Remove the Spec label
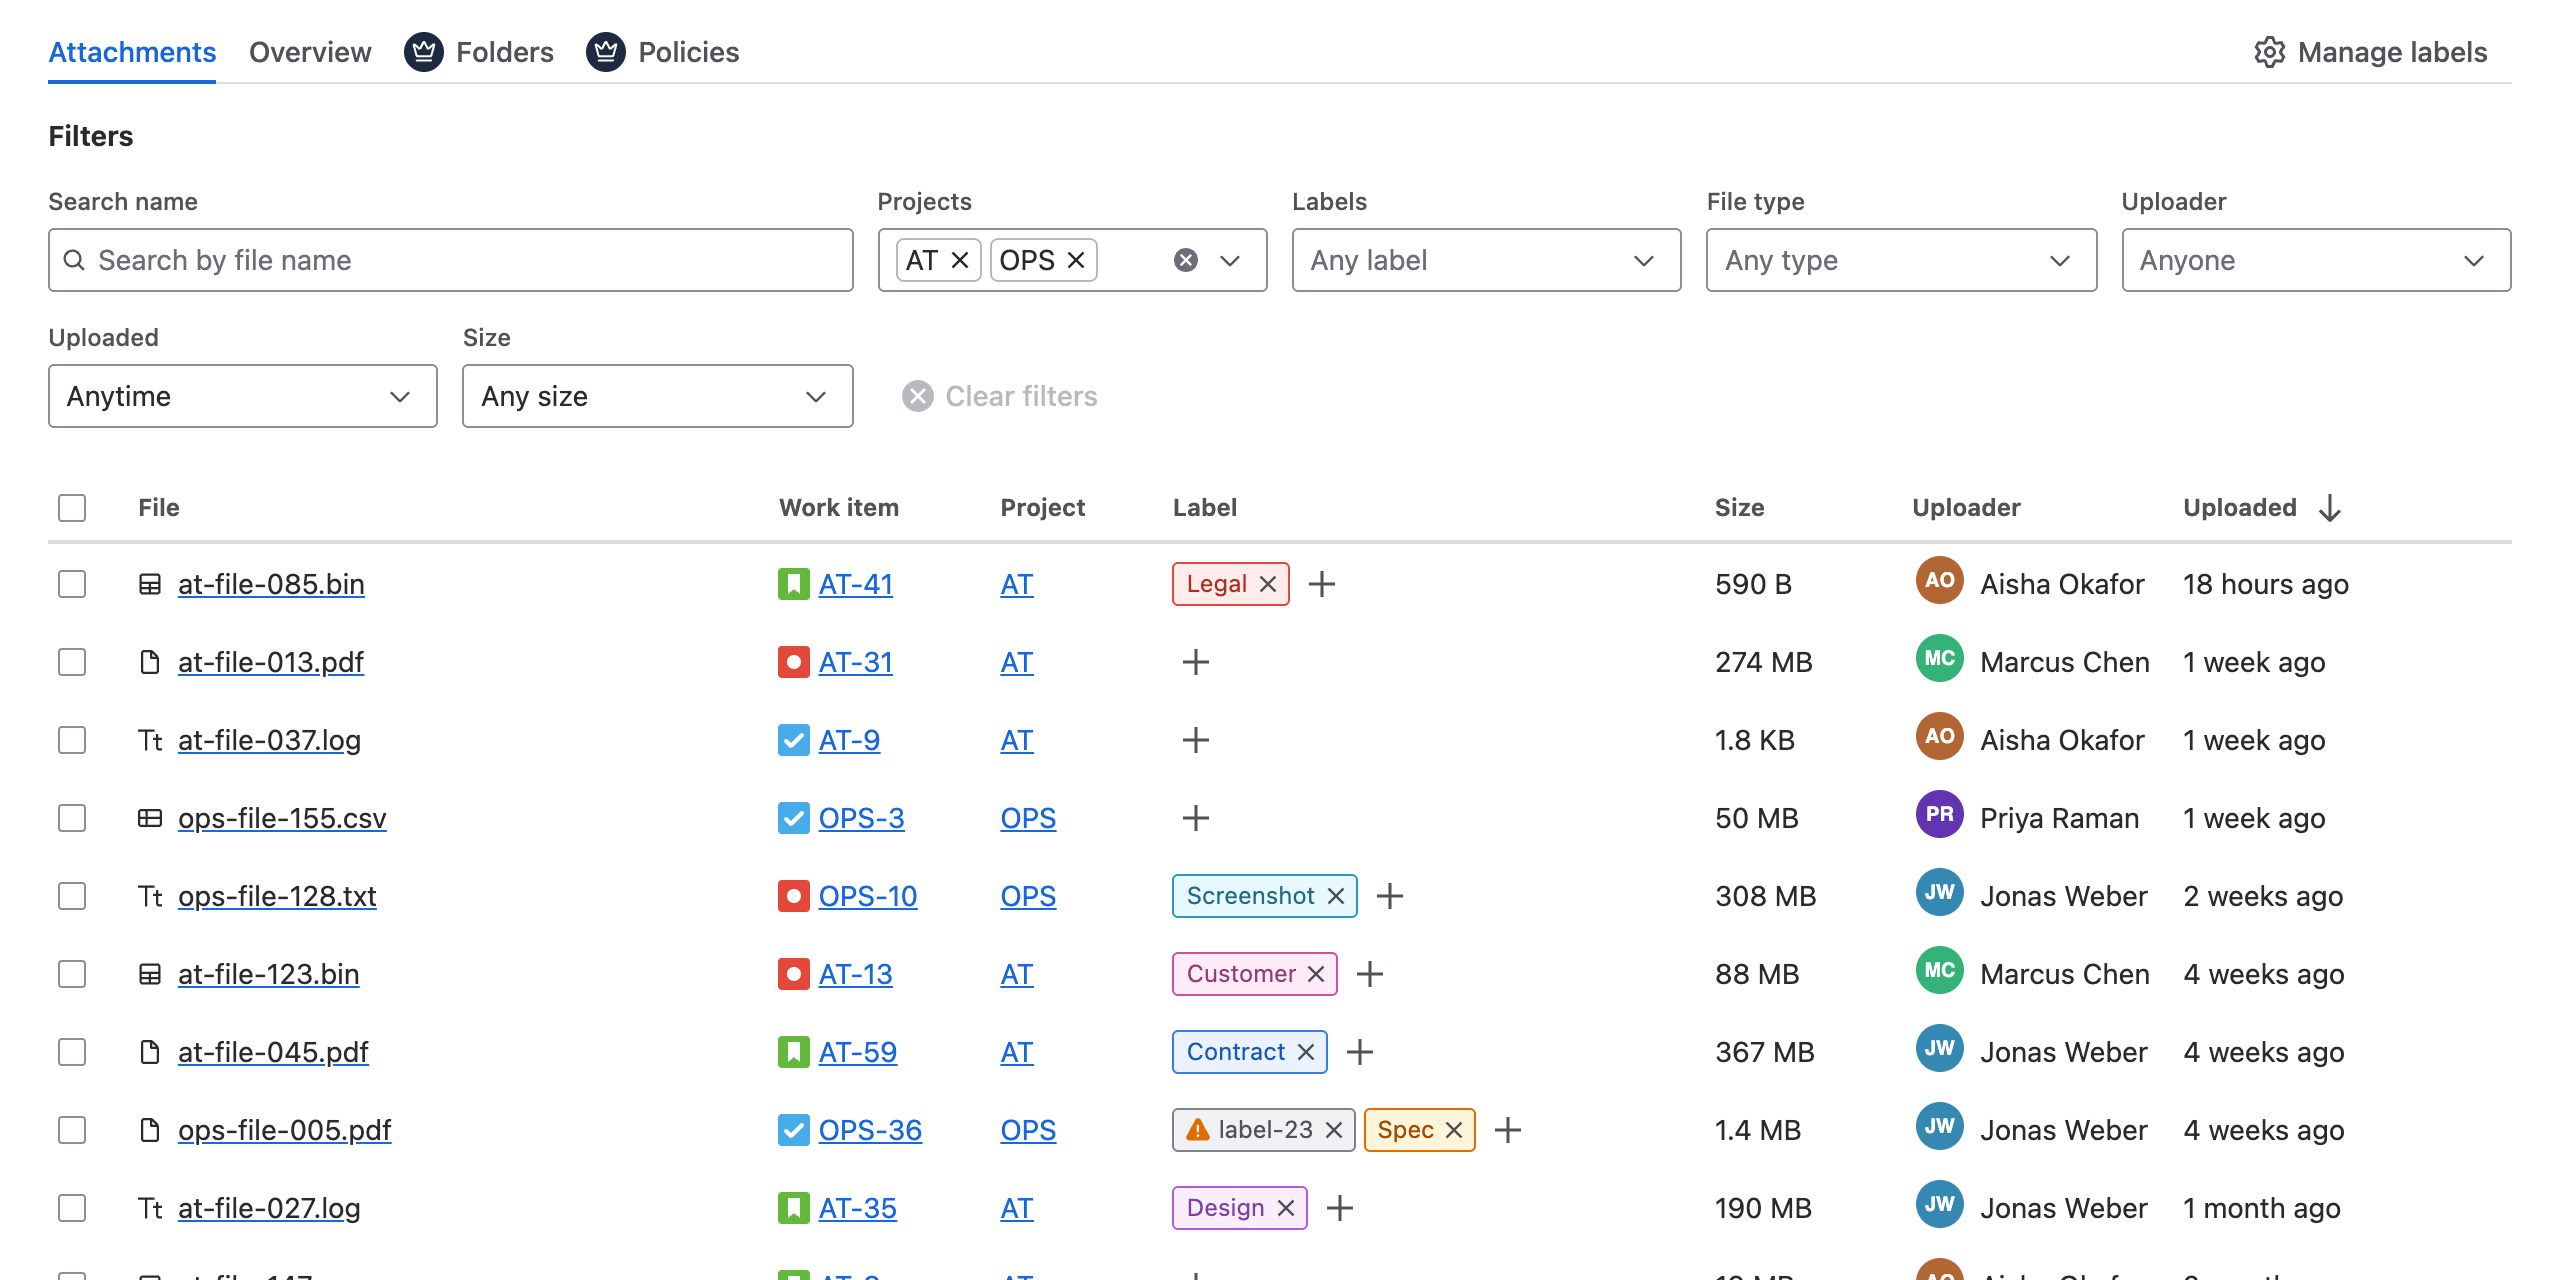The image size is (2560, 1280). (x=1454, y=1130)
